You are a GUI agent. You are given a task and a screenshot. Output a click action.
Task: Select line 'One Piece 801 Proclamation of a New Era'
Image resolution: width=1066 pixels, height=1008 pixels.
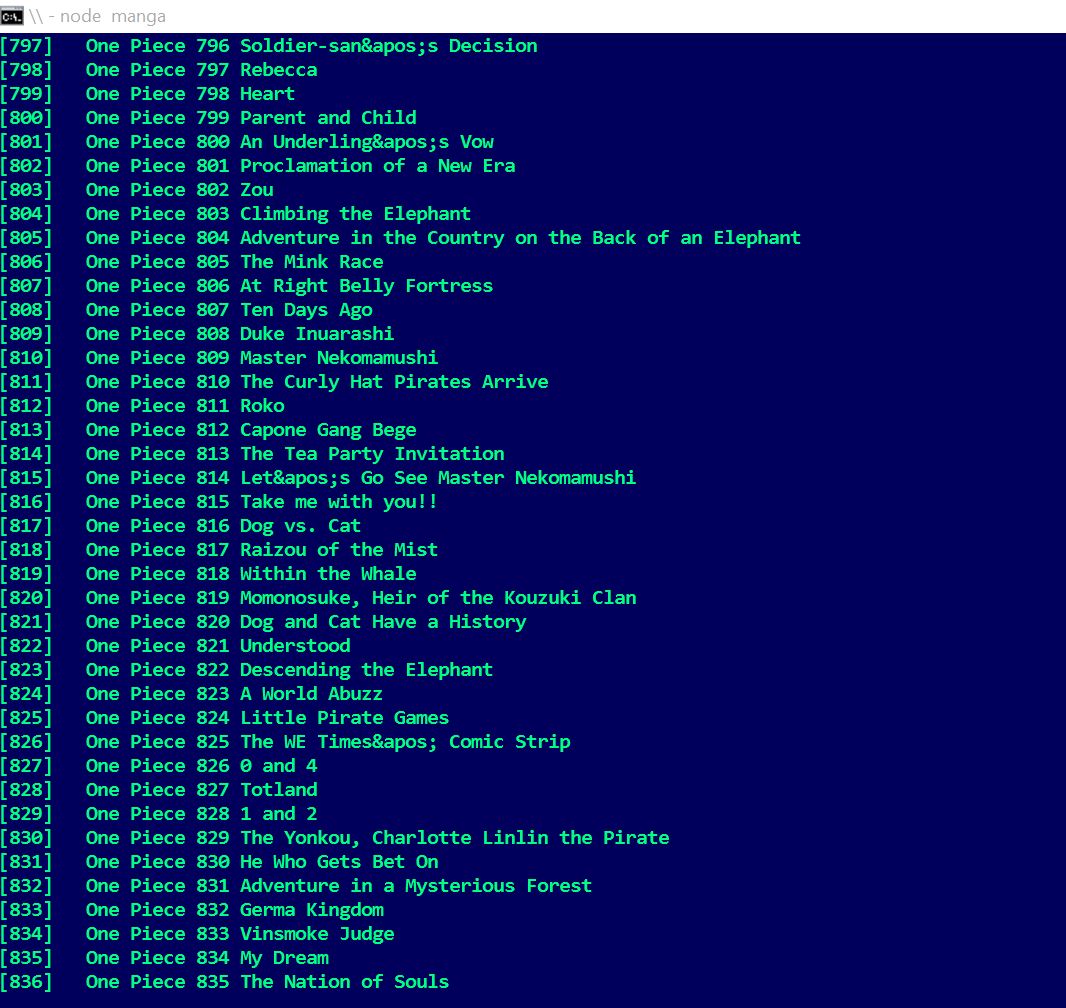(300, 166)
